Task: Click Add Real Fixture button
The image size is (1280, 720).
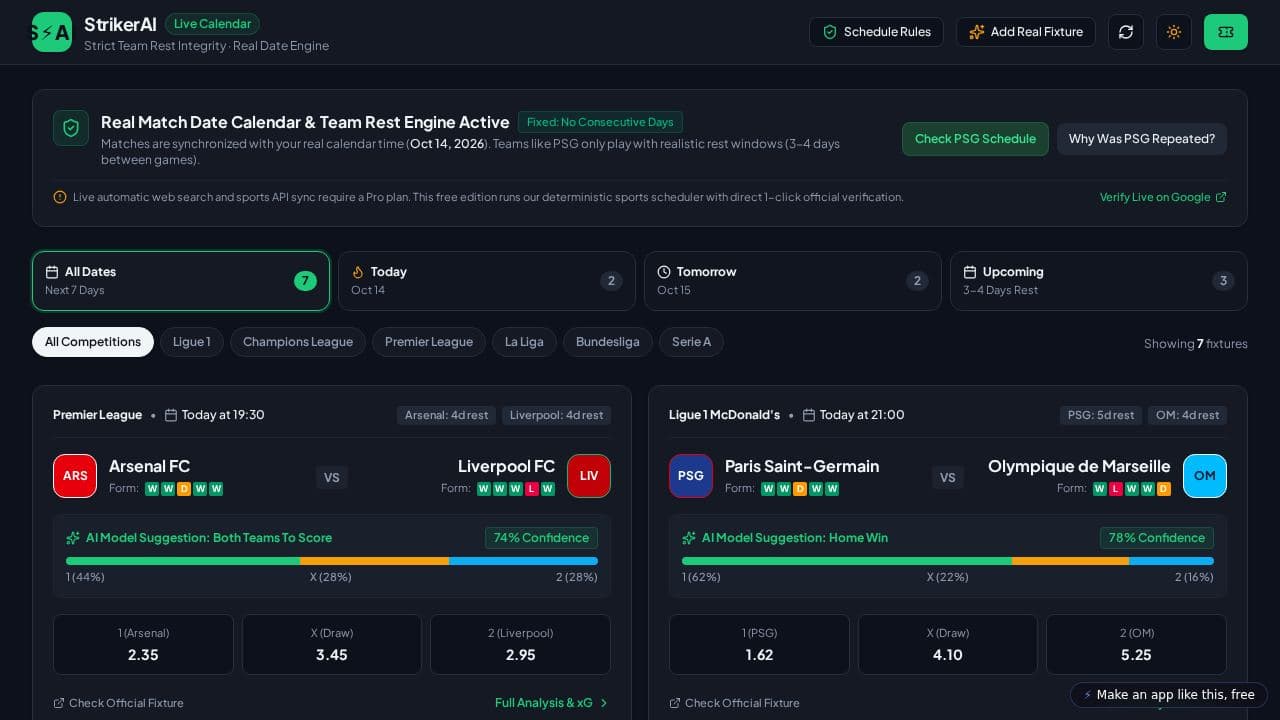Action: click(1026, 32)
